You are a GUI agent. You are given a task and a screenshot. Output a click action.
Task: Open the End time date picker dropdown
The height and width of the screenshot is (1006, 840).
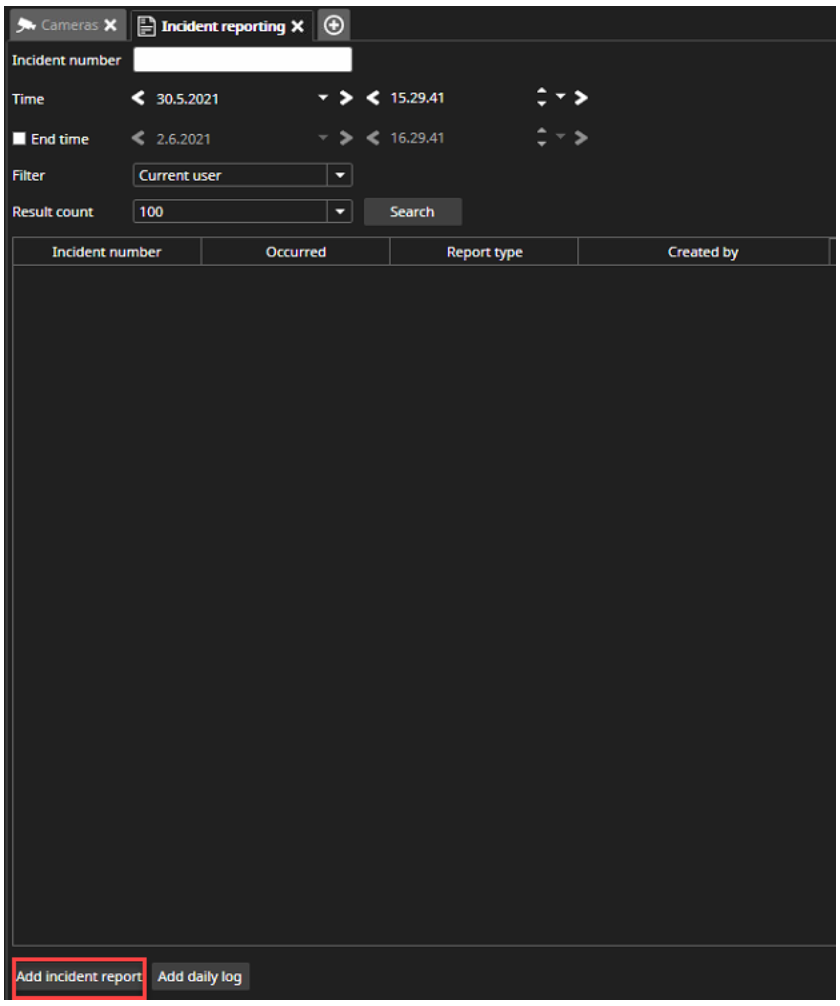pos(323,137)
